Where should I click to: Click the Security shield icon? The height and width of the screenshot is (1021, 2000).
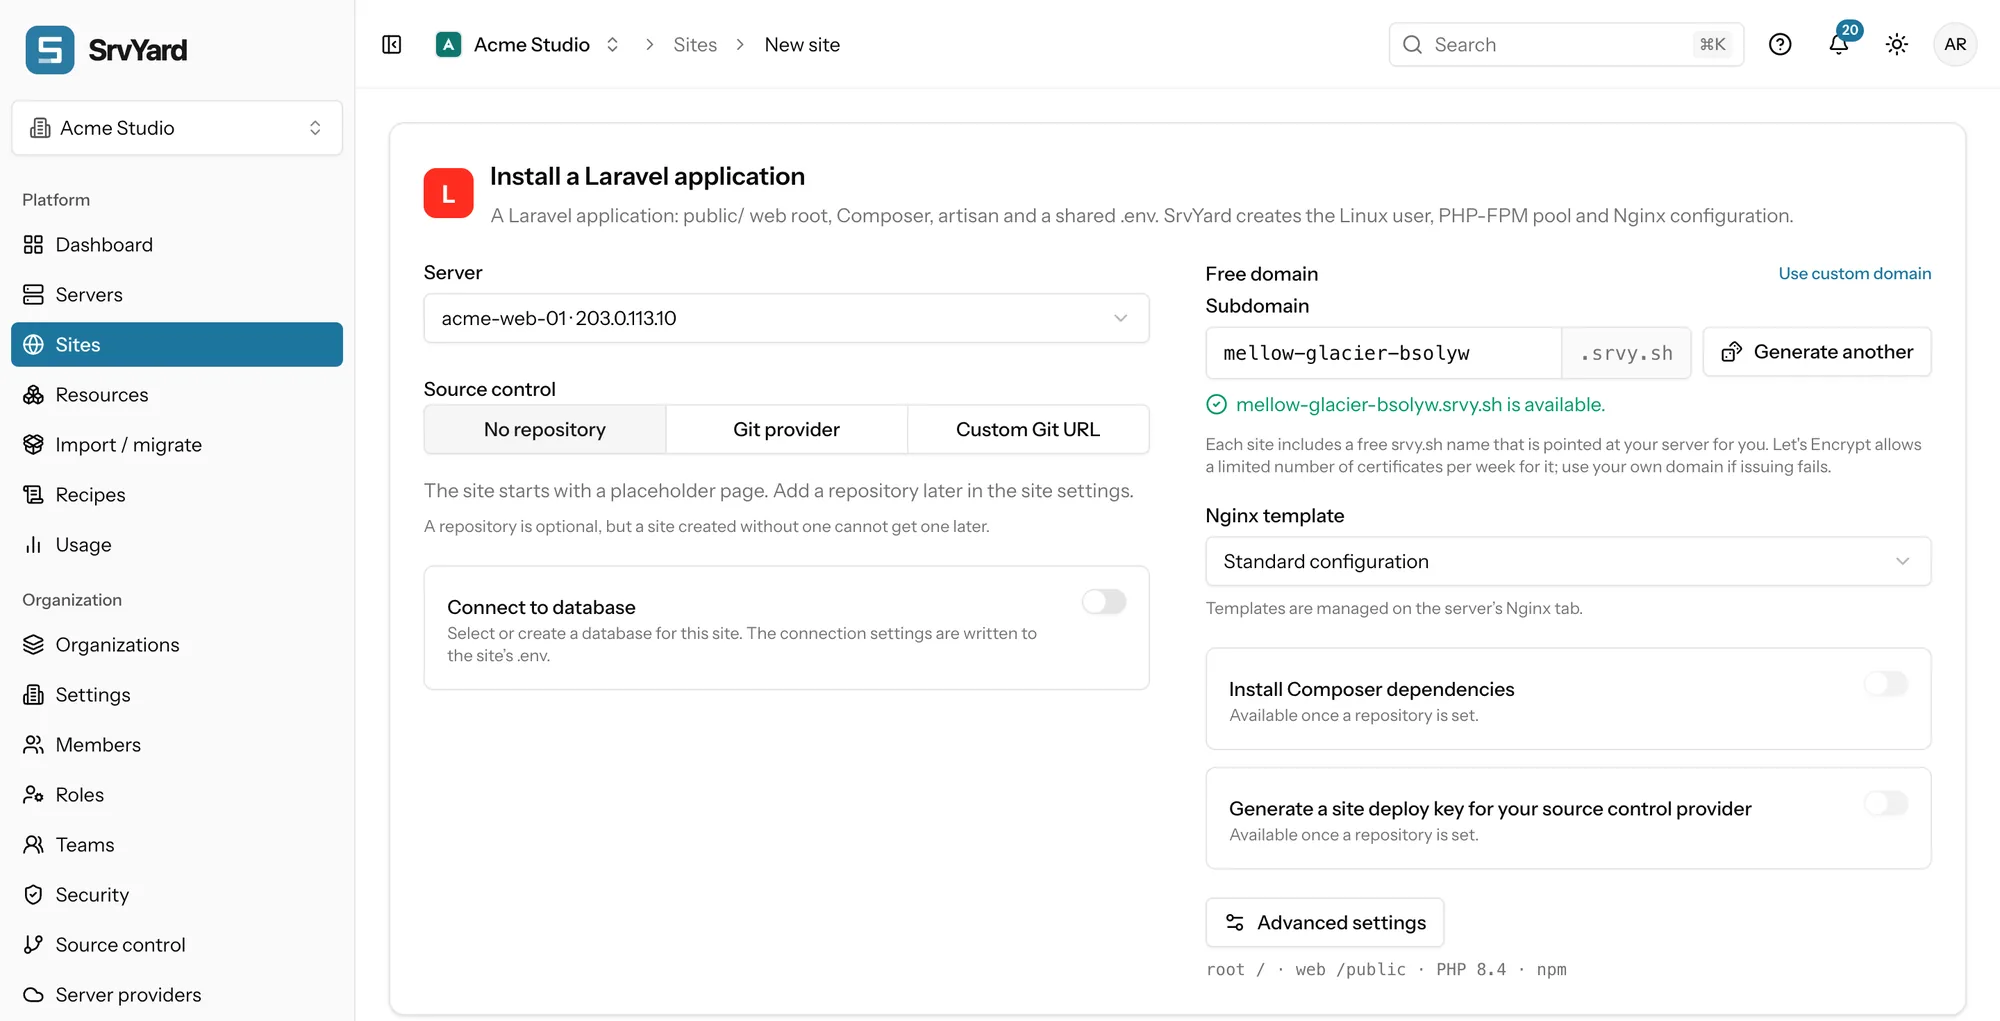point(34,895)
